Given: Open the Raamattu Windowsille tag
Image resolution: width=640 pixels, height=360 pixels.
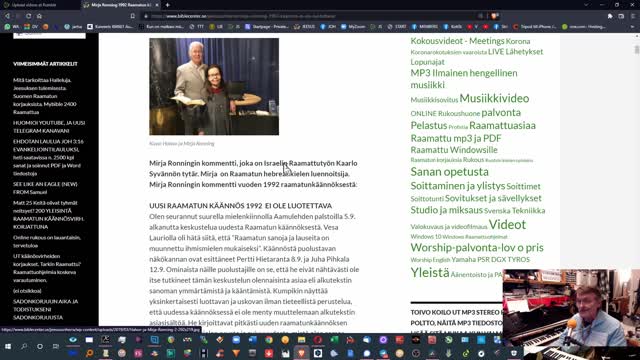Looking at the screenshot, I should 454,150.
